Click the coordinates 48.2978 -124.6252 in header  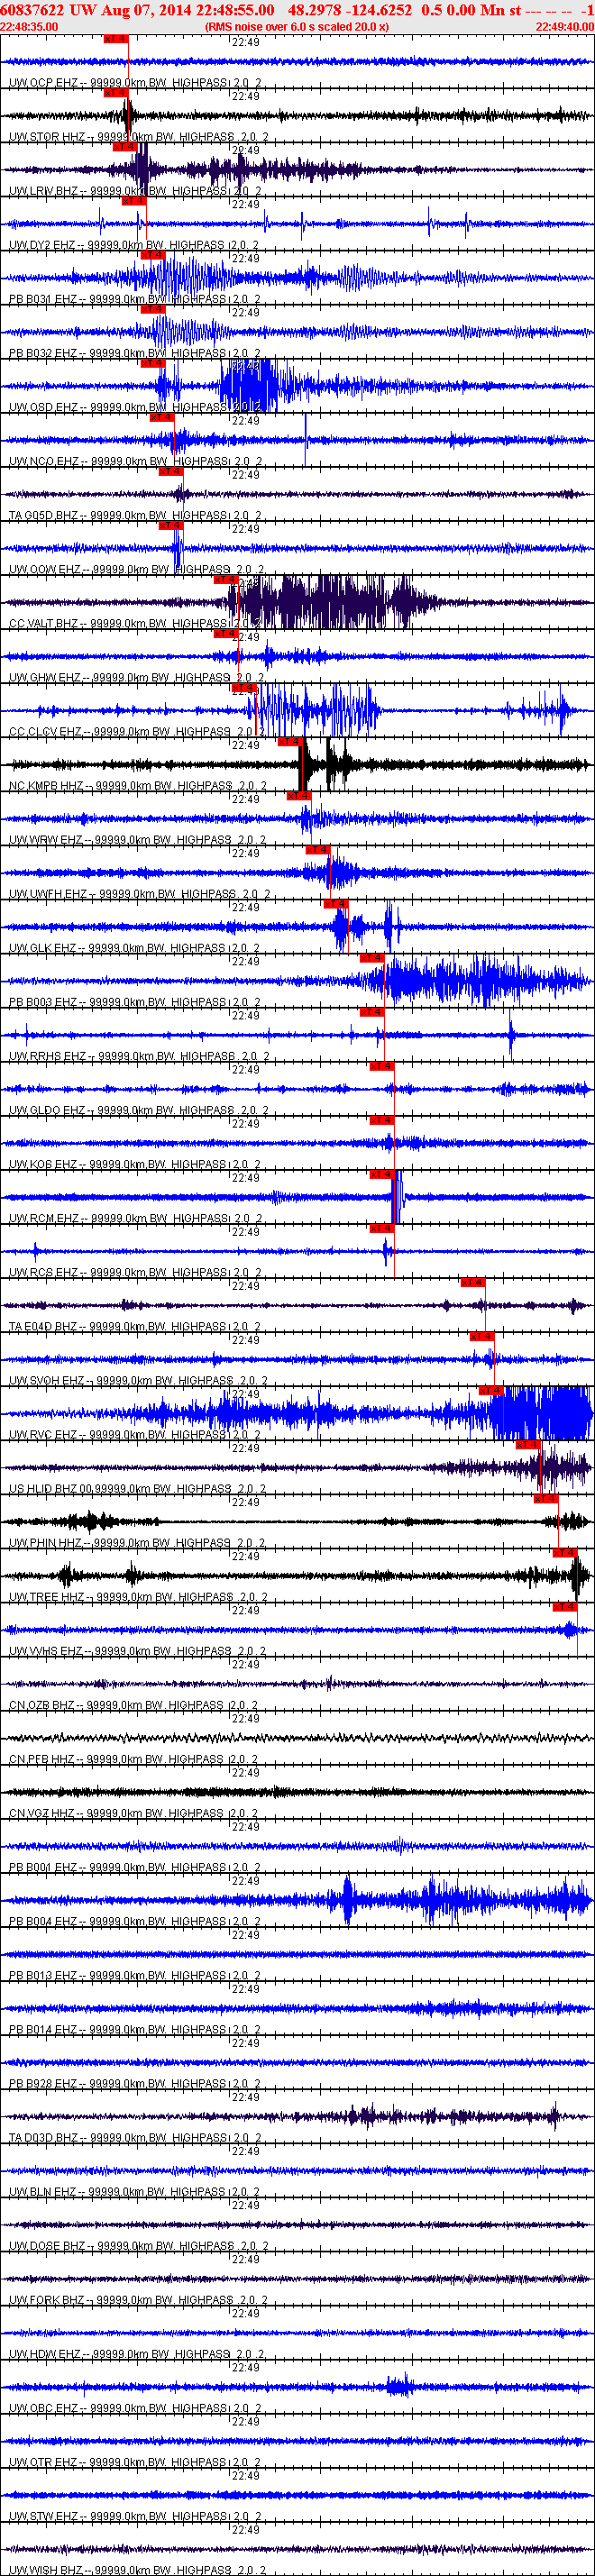point(350,10)
